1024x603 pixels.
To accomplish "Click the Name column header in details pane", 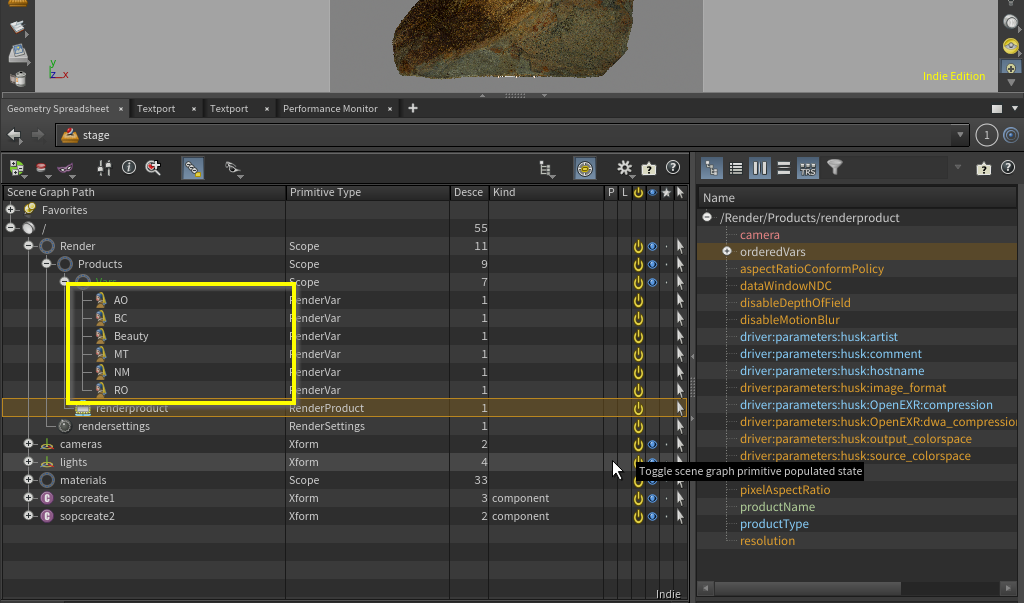I will click(x=856, y=198).
